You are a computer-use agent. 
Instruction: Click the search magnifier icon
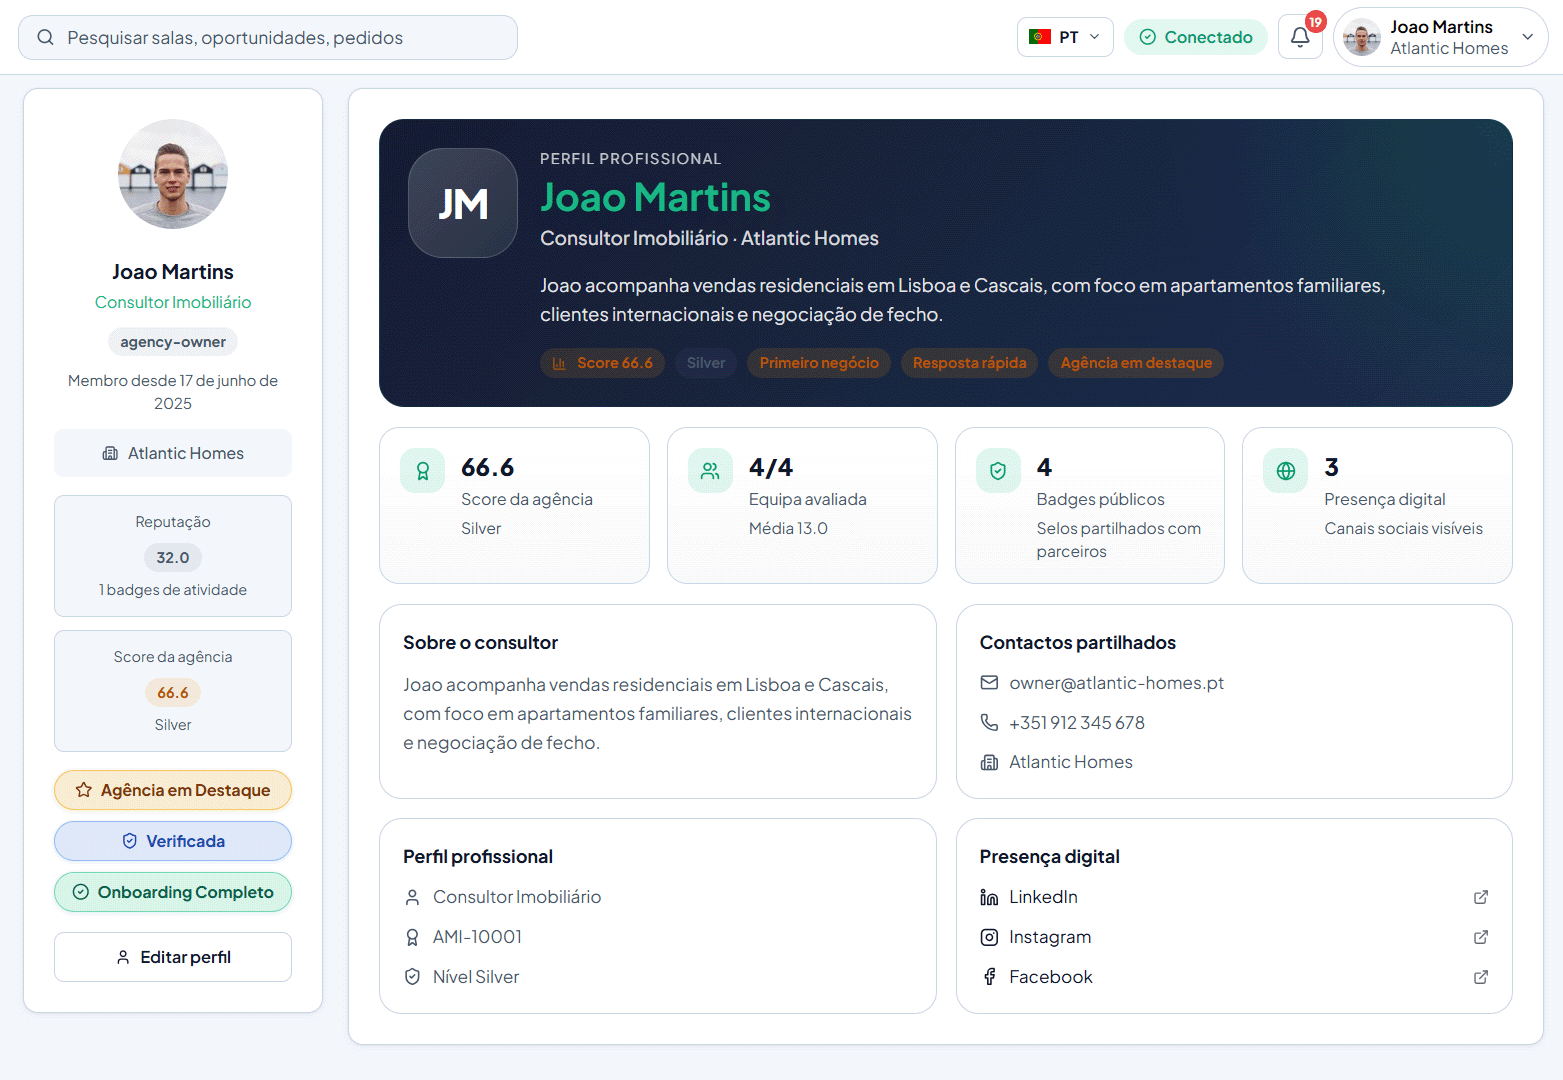[x=45, y=37]
